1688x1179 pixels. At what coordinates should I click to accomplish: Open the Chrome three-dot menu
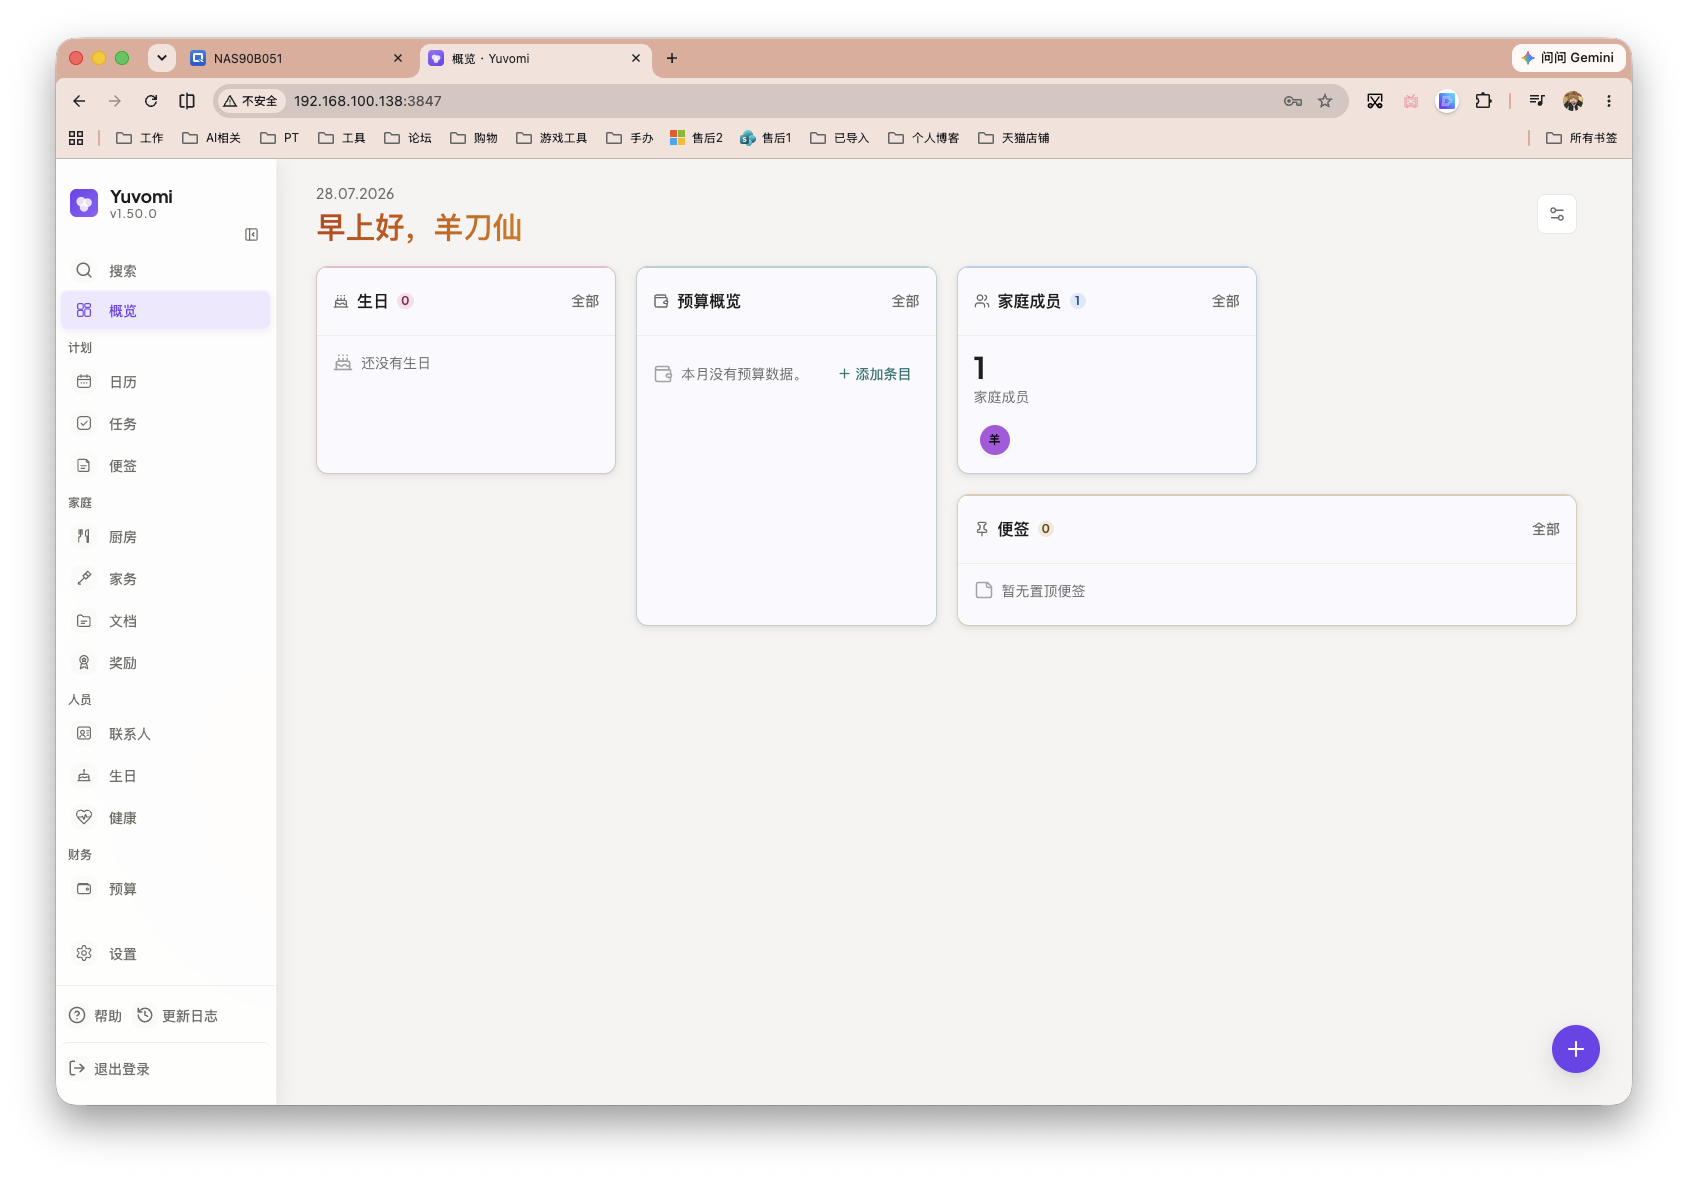[x=1609, y=101]
